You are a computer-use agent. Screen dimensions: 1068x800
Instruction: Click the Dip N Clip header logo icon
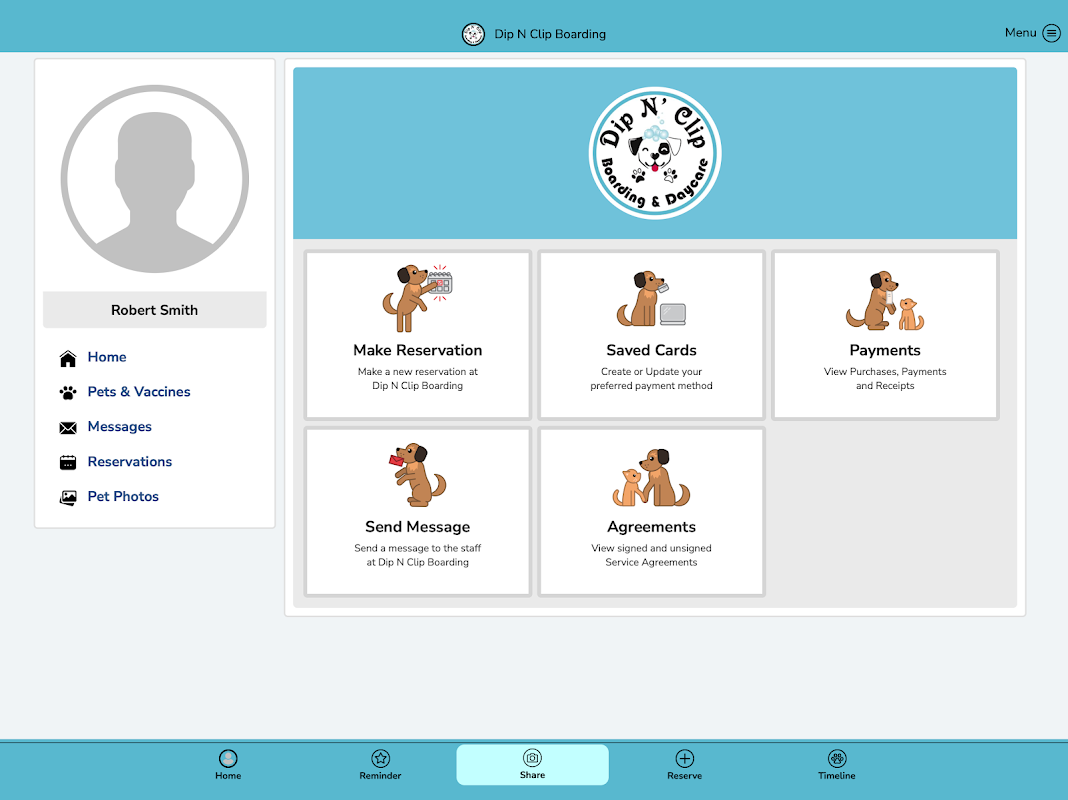click(473, 34)
